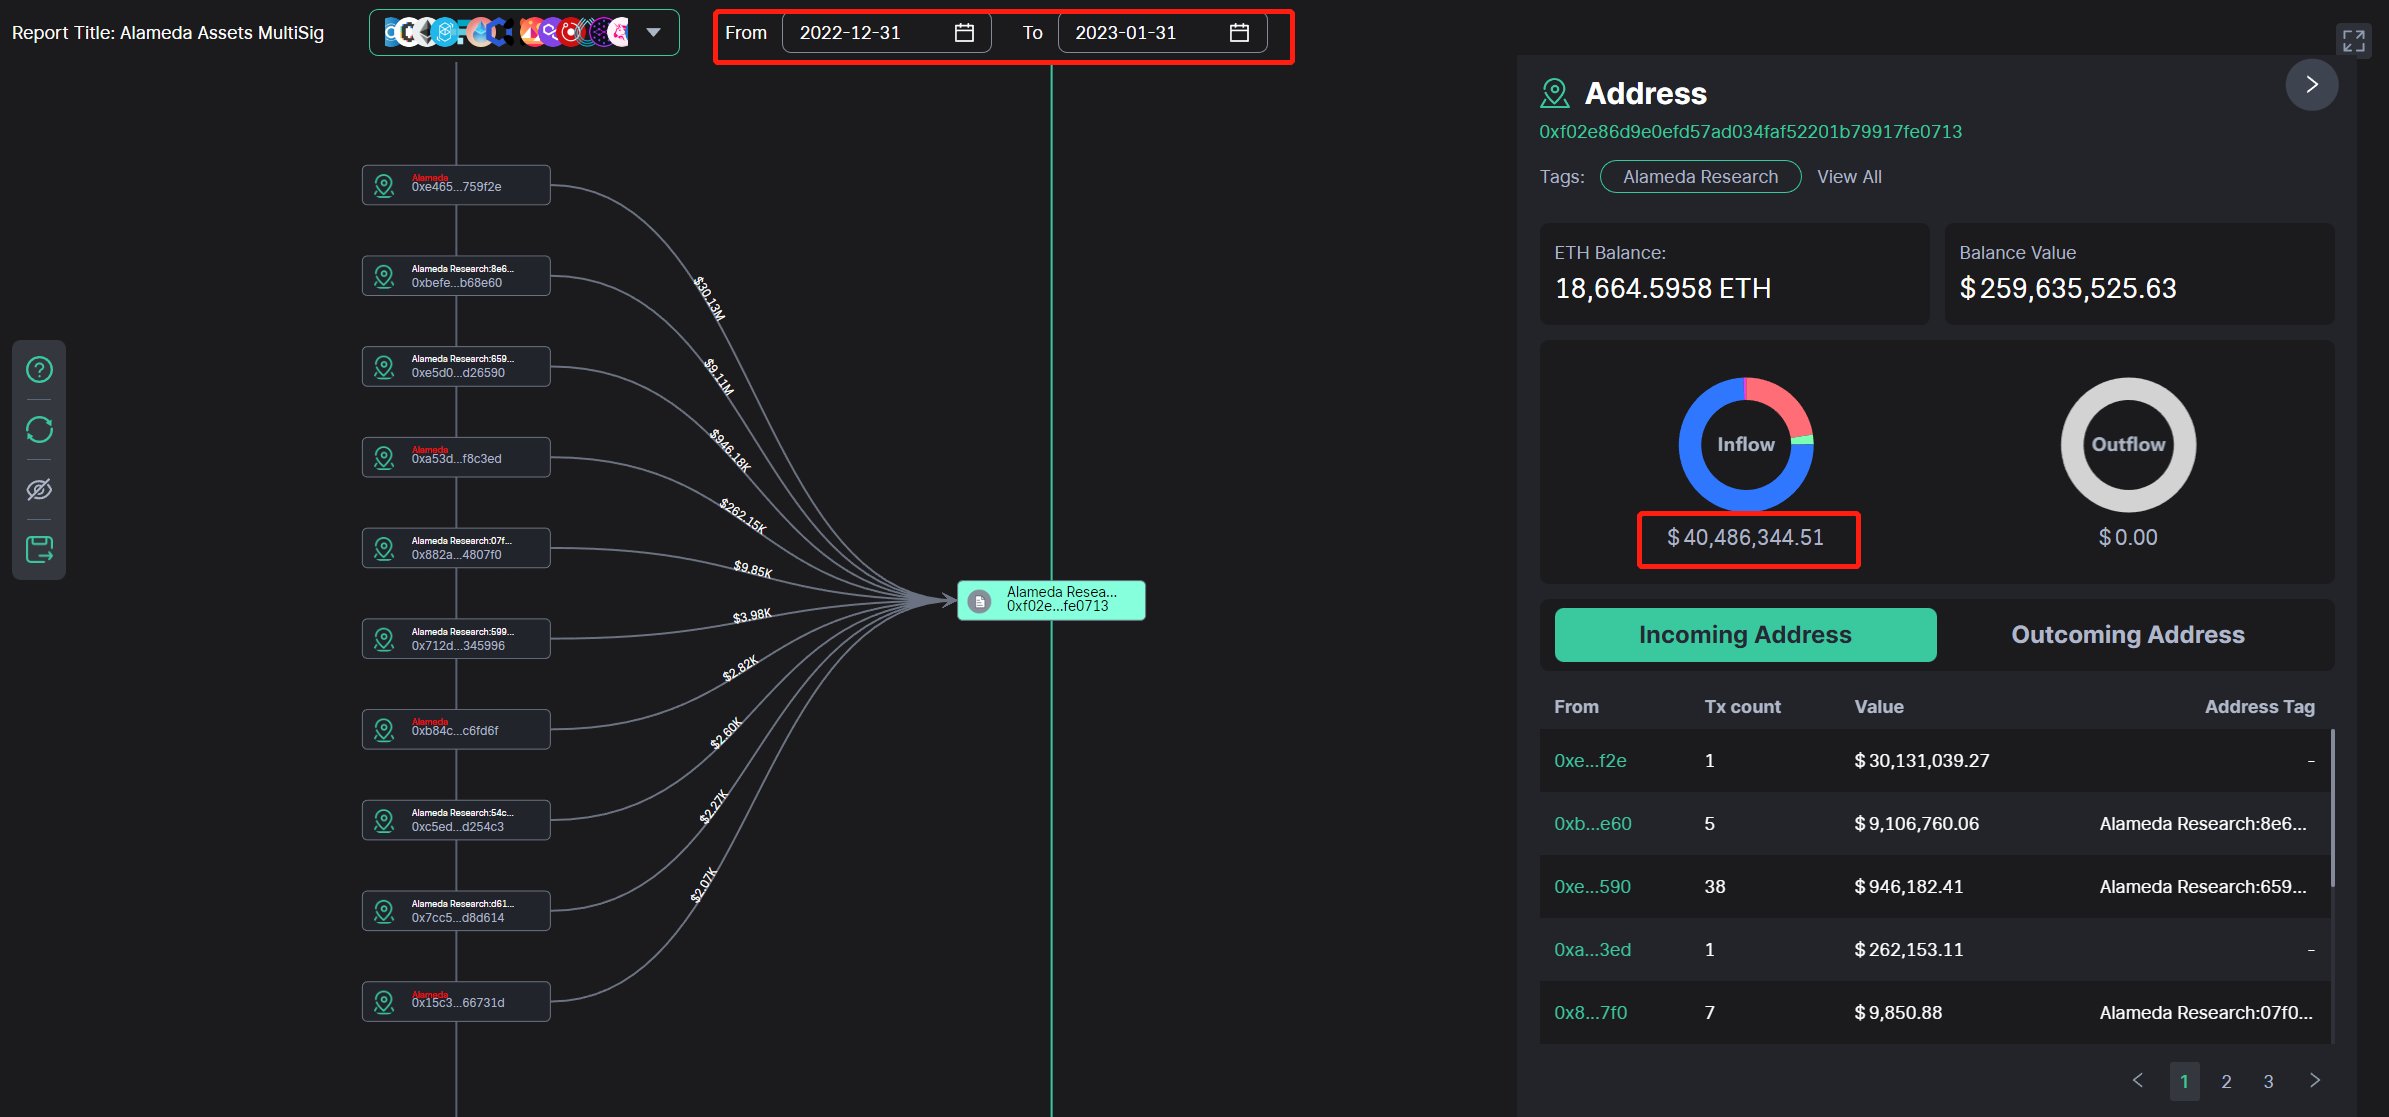Click the $9.85K edge label
Viewport: 2389px width, 1117px height.
(x=753, y=569)
